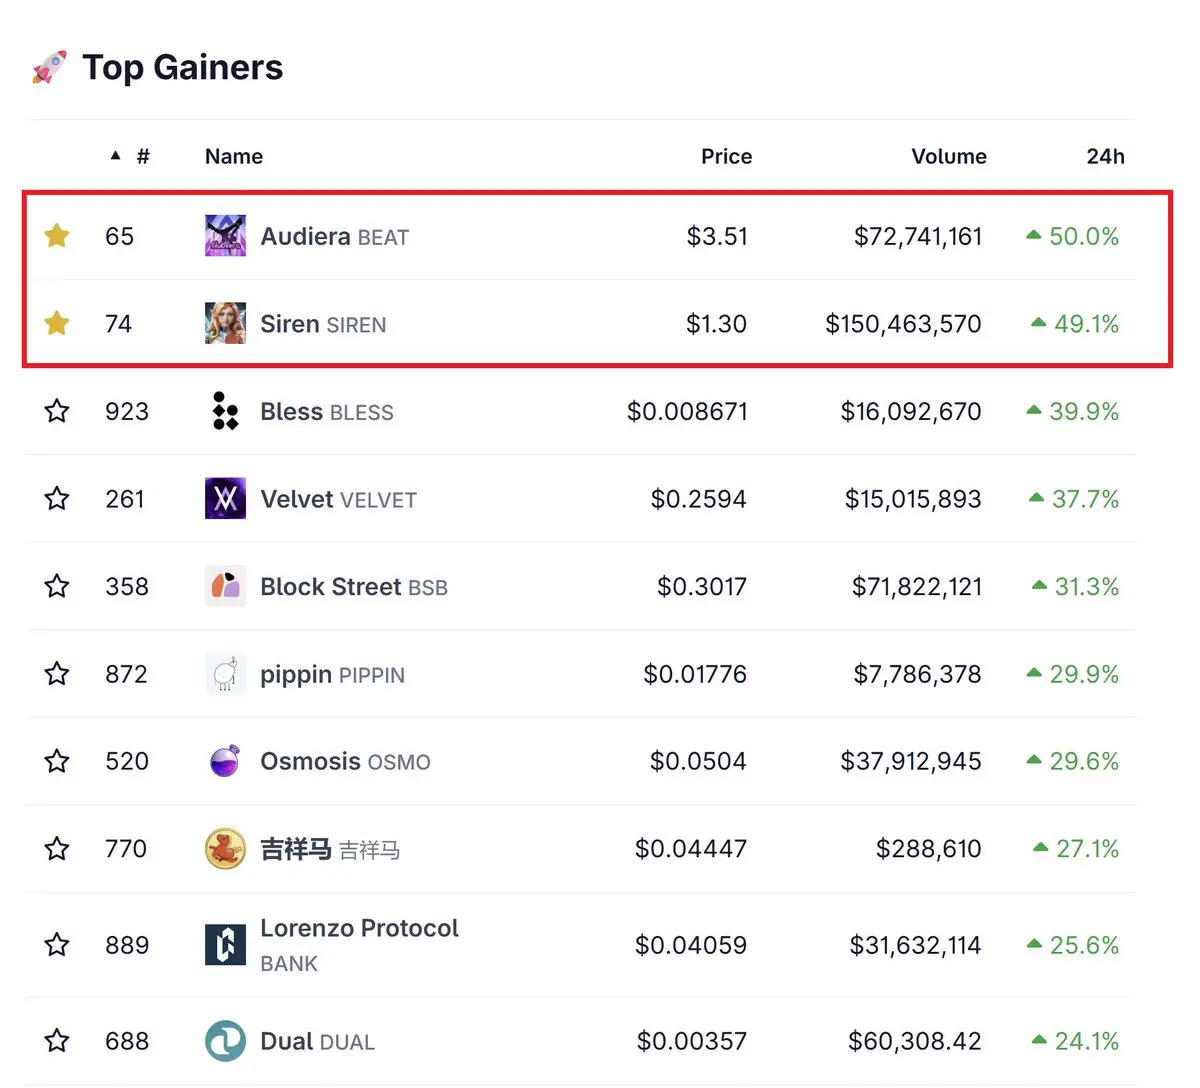Viewport: 1200px width, 1088px height.
Task: Sort by the Name column header
Action: point(234,156)
